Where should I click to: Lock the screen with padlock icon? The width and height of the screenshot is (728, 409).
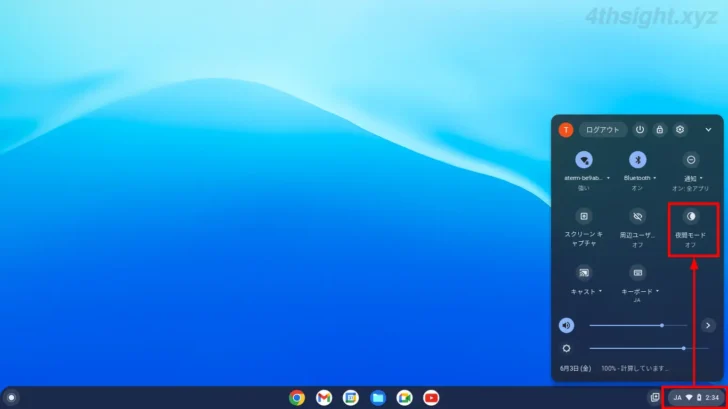click(x=660, y=130)
